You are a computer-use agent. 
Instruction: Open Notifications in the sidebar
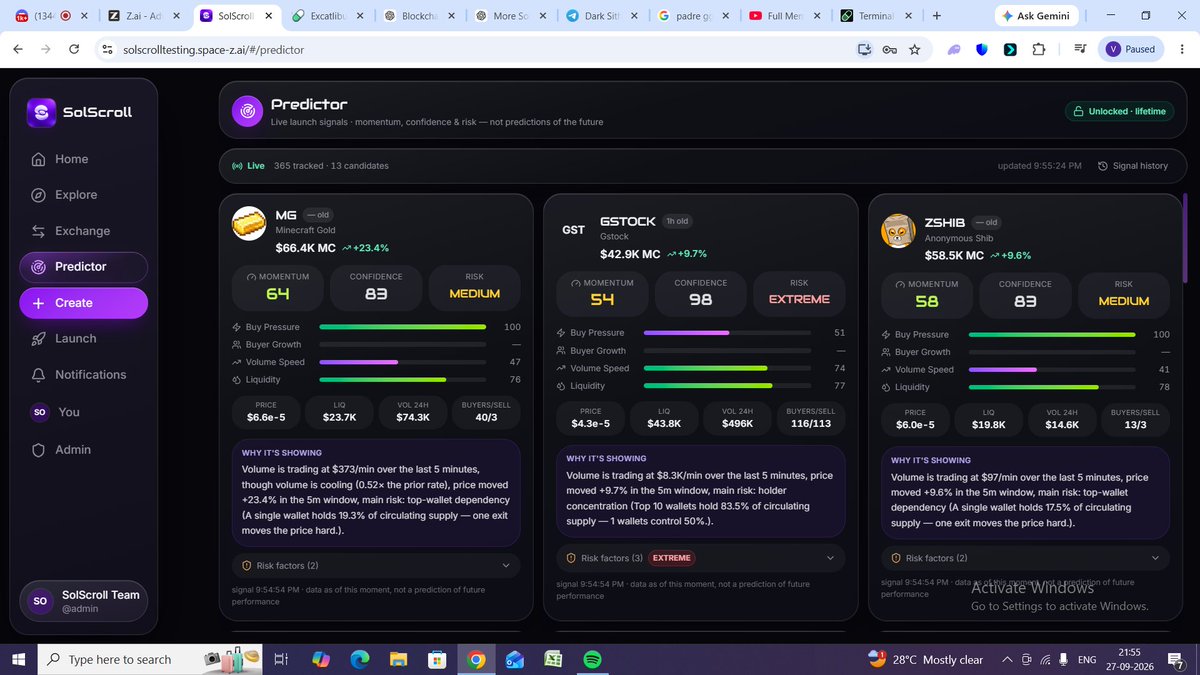click(x=83, y=375)
